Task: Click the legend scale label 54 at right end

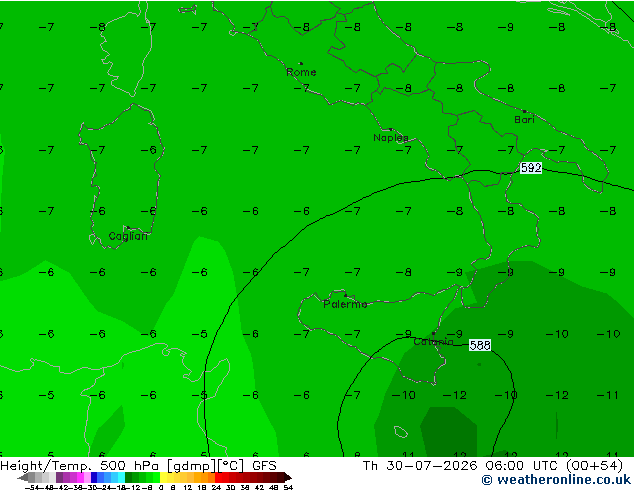Action: tap(288, 487)
